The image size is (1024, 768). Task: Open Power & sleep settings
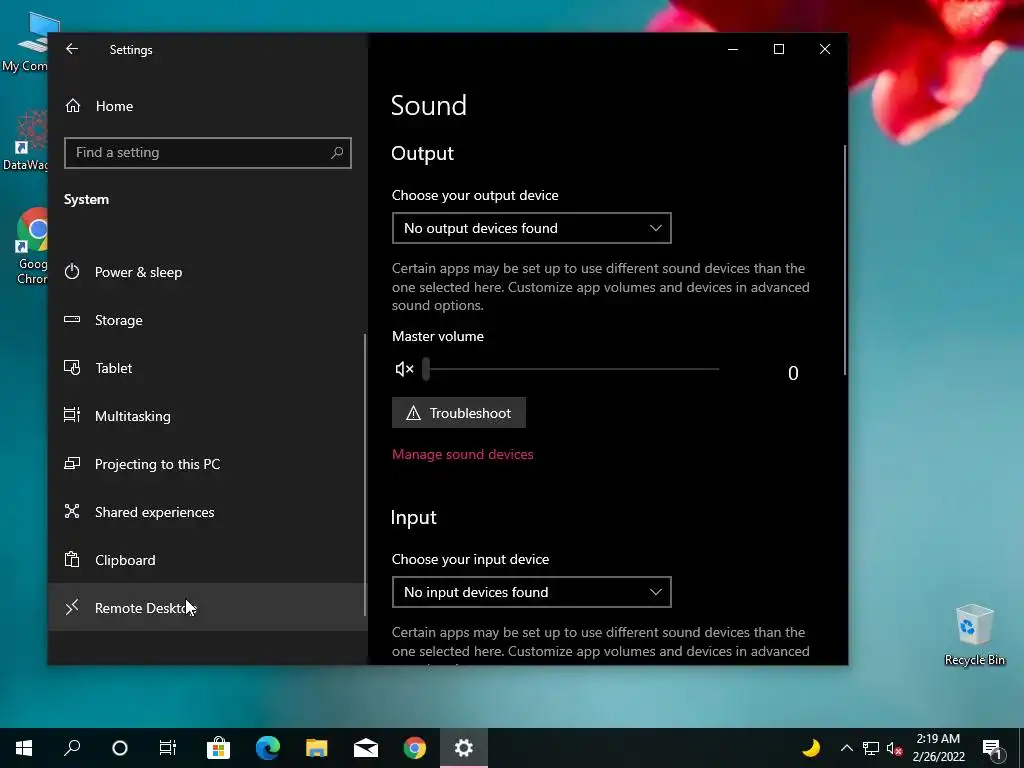pos(208,272)
